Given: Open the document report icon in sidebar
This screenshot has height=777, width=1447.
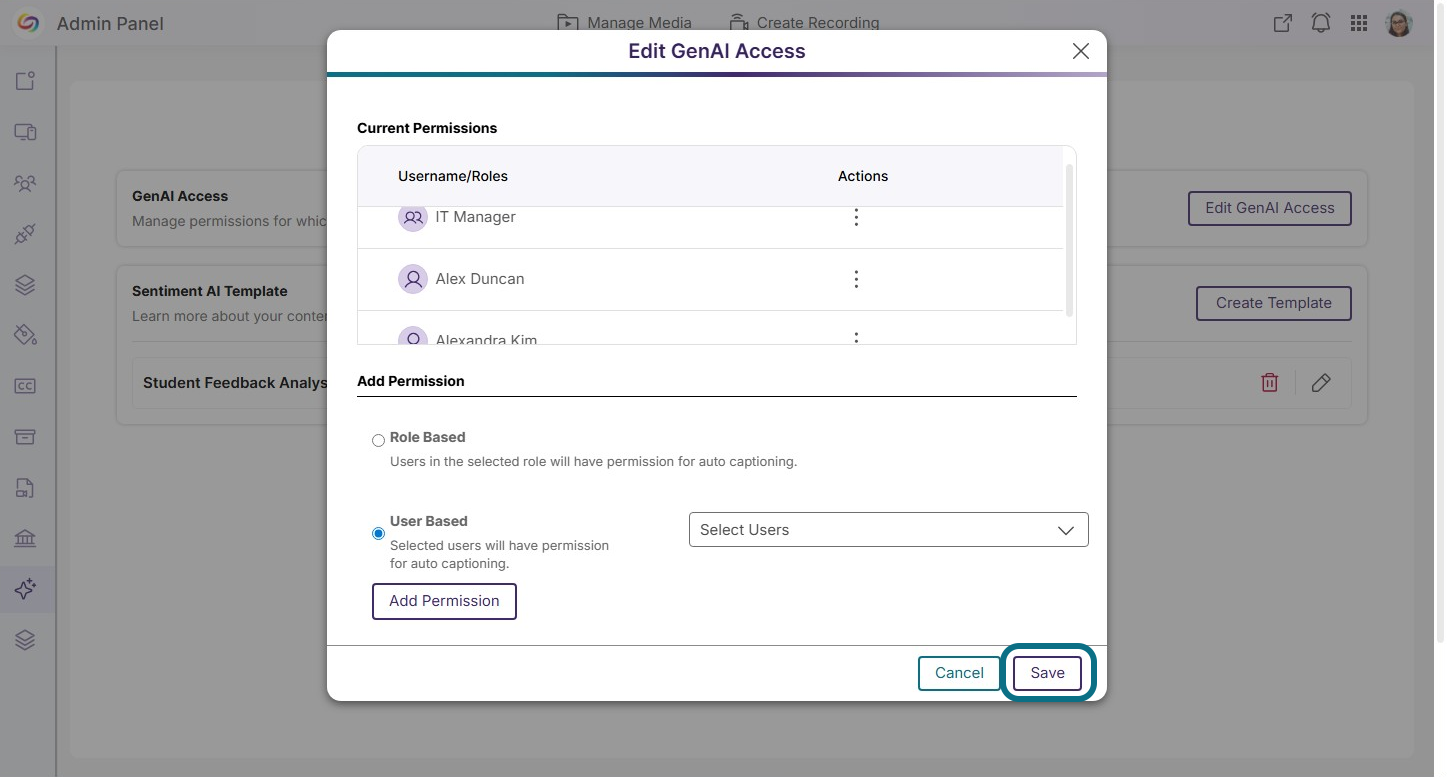Looking at the screenshot, I should tap(25, 488).
